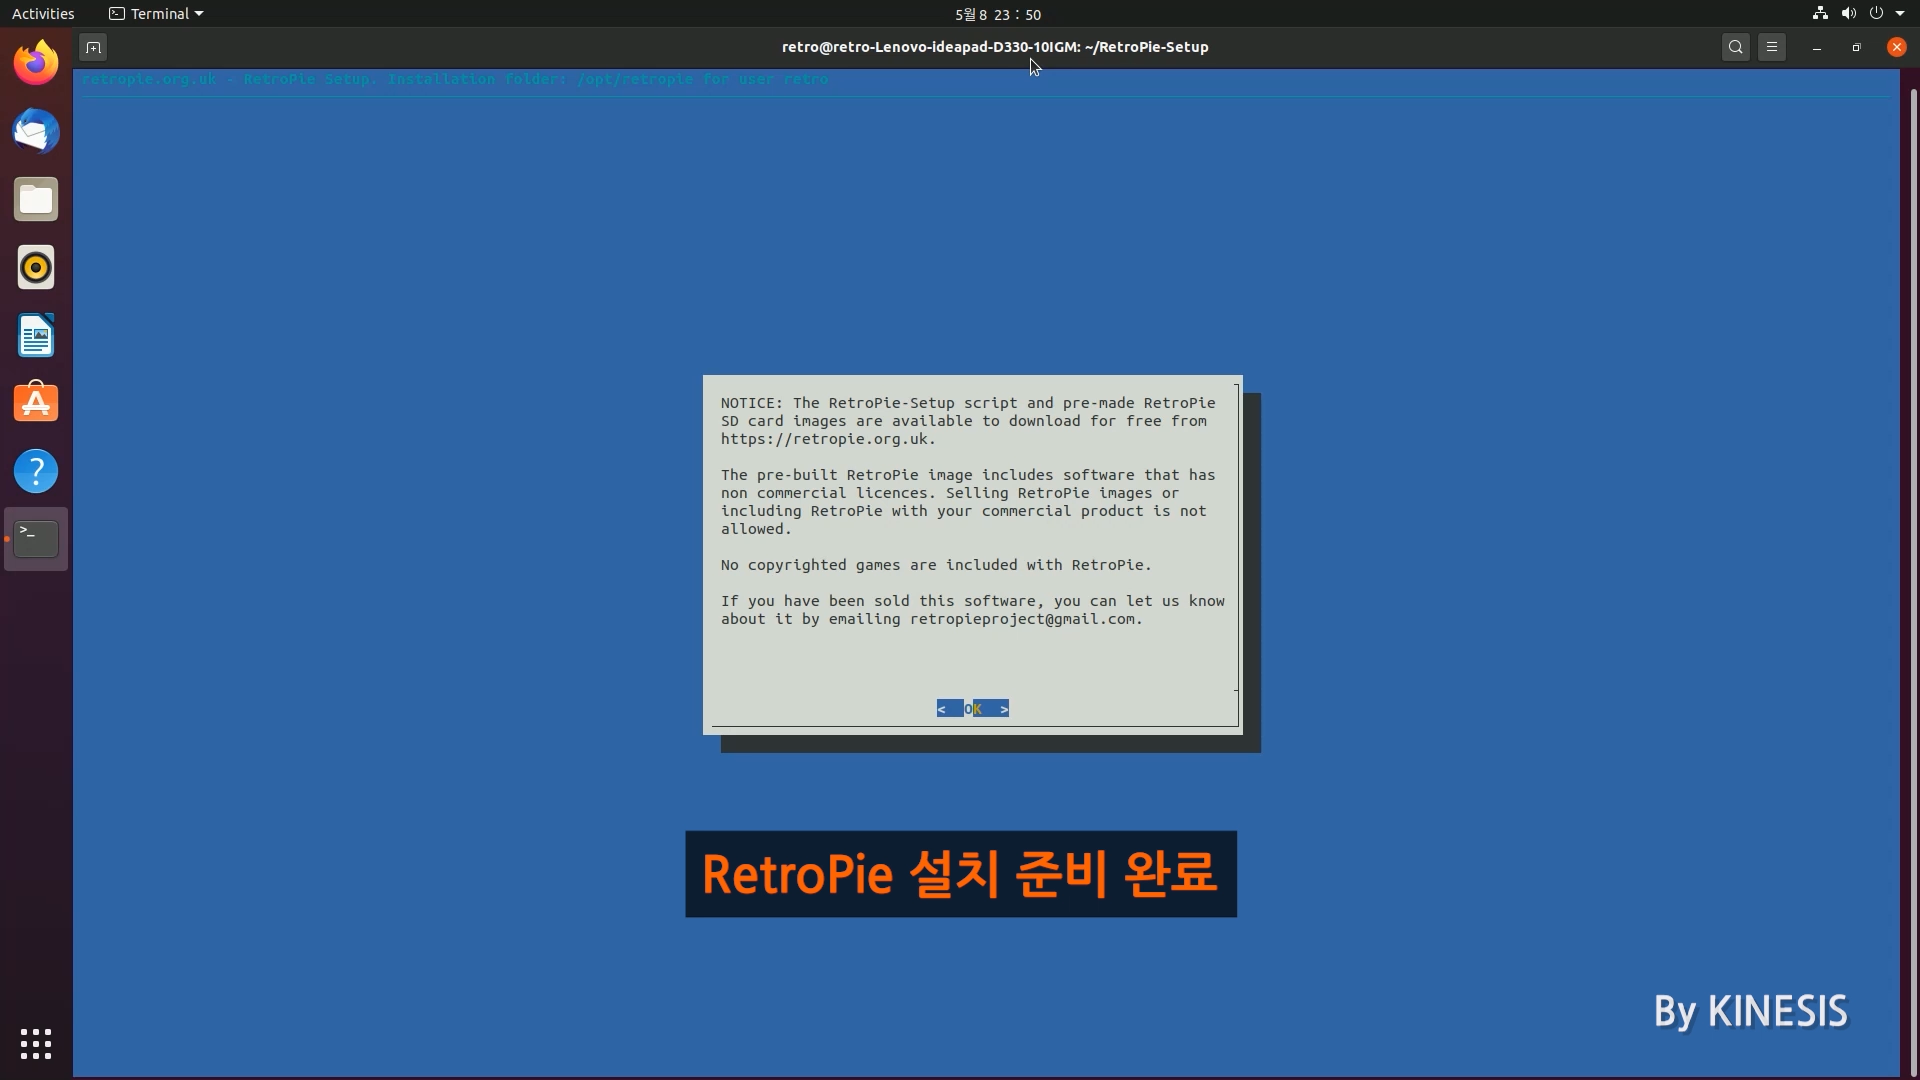
Task: Open Activities overview
Action: tap(43, 14)
